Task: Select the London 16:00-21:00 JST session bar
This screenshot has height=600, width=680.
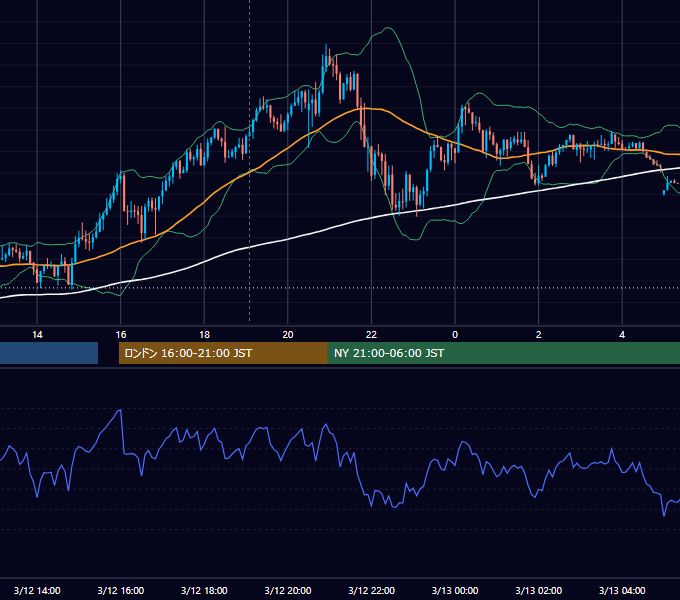Action: click(x=223, y=353)
